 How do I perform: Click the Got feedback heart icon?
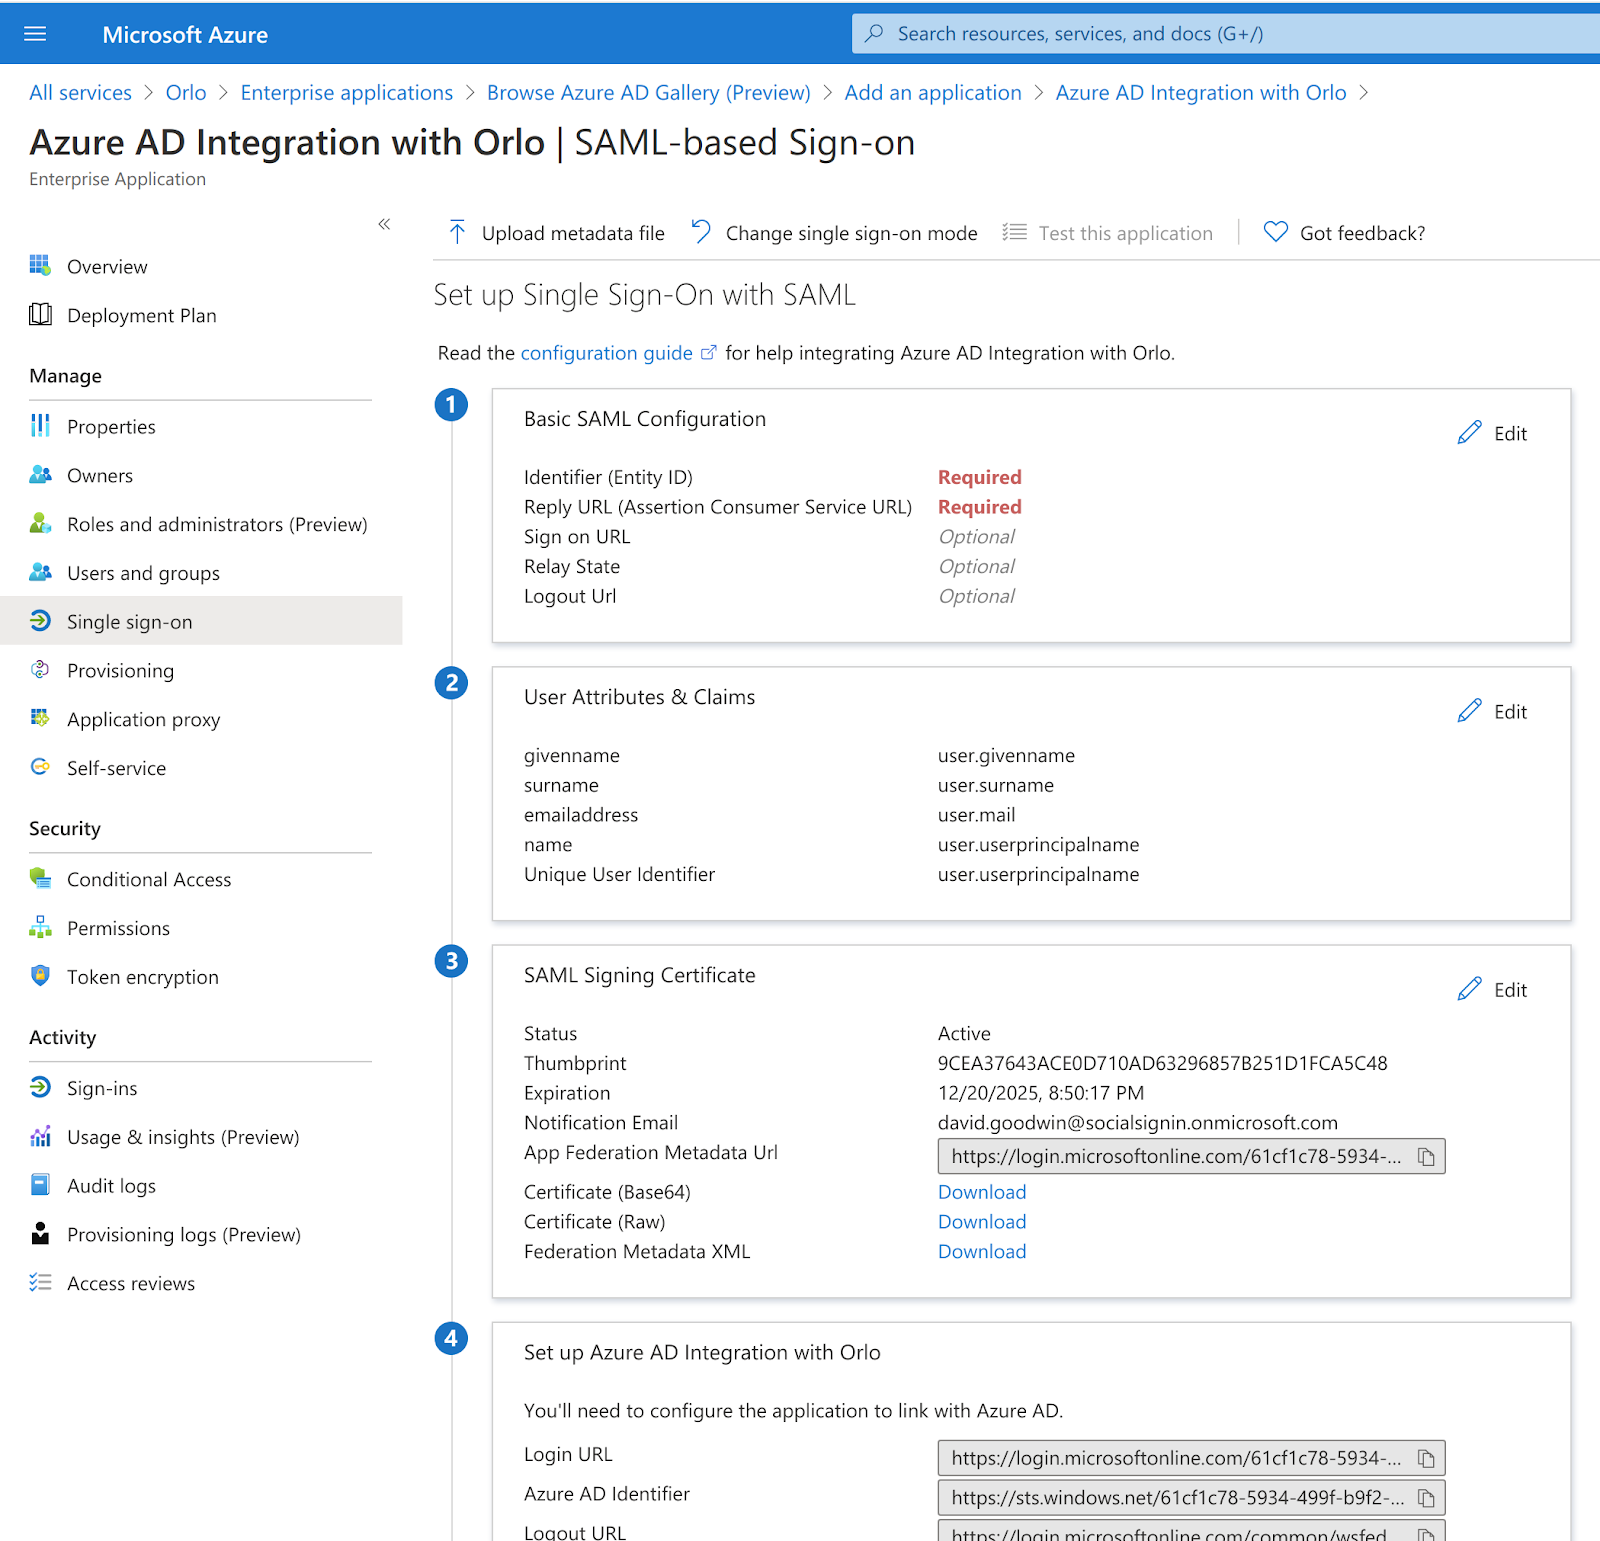click(x=1275, y=232)
